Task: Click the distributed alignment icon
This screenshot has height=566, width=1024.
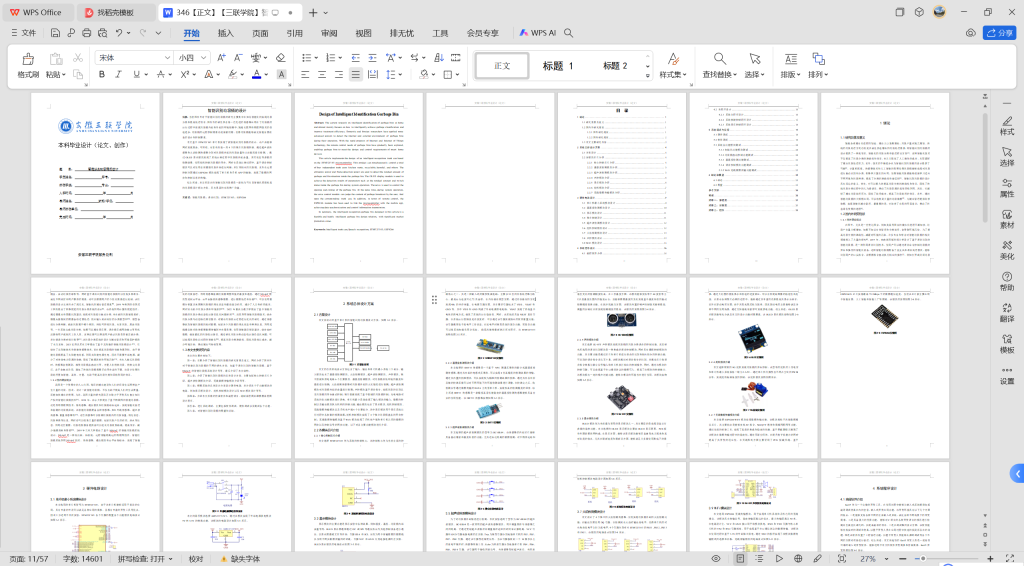Action: click(x=373, y=74)
